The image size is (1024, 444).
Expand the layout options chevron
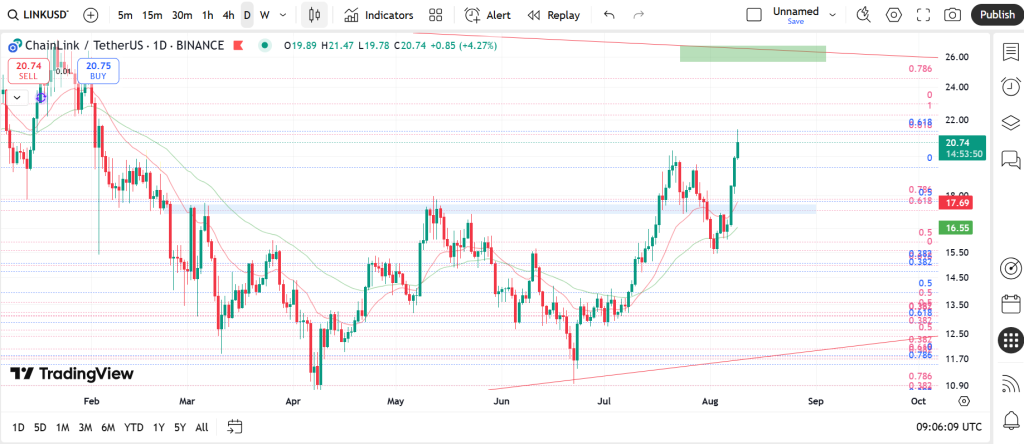point(832,14)
